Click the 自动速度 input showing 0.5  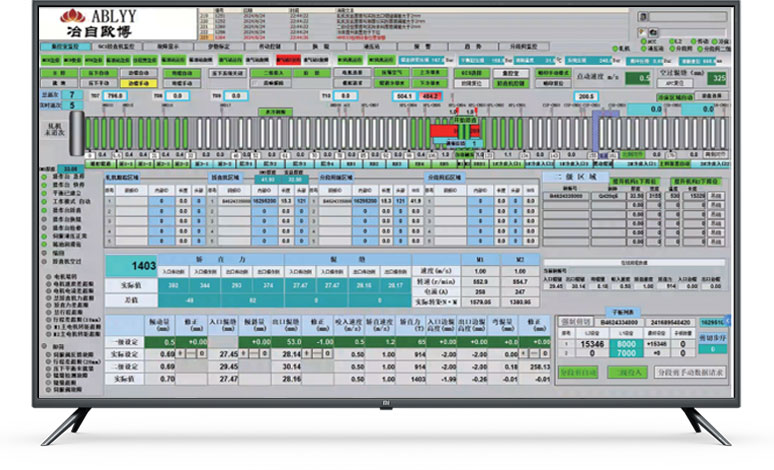click(x=640, y=77)
